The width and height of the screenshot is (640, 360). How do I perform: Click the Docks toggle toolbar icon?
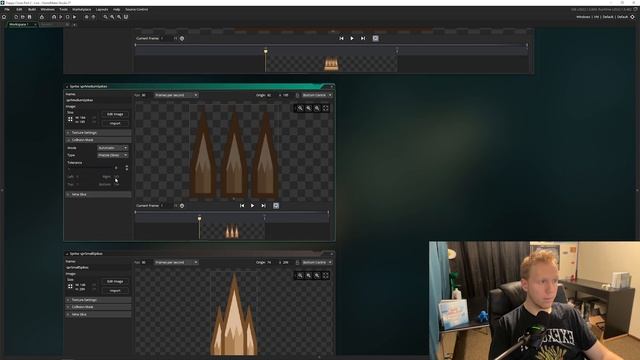click(126, 17)
